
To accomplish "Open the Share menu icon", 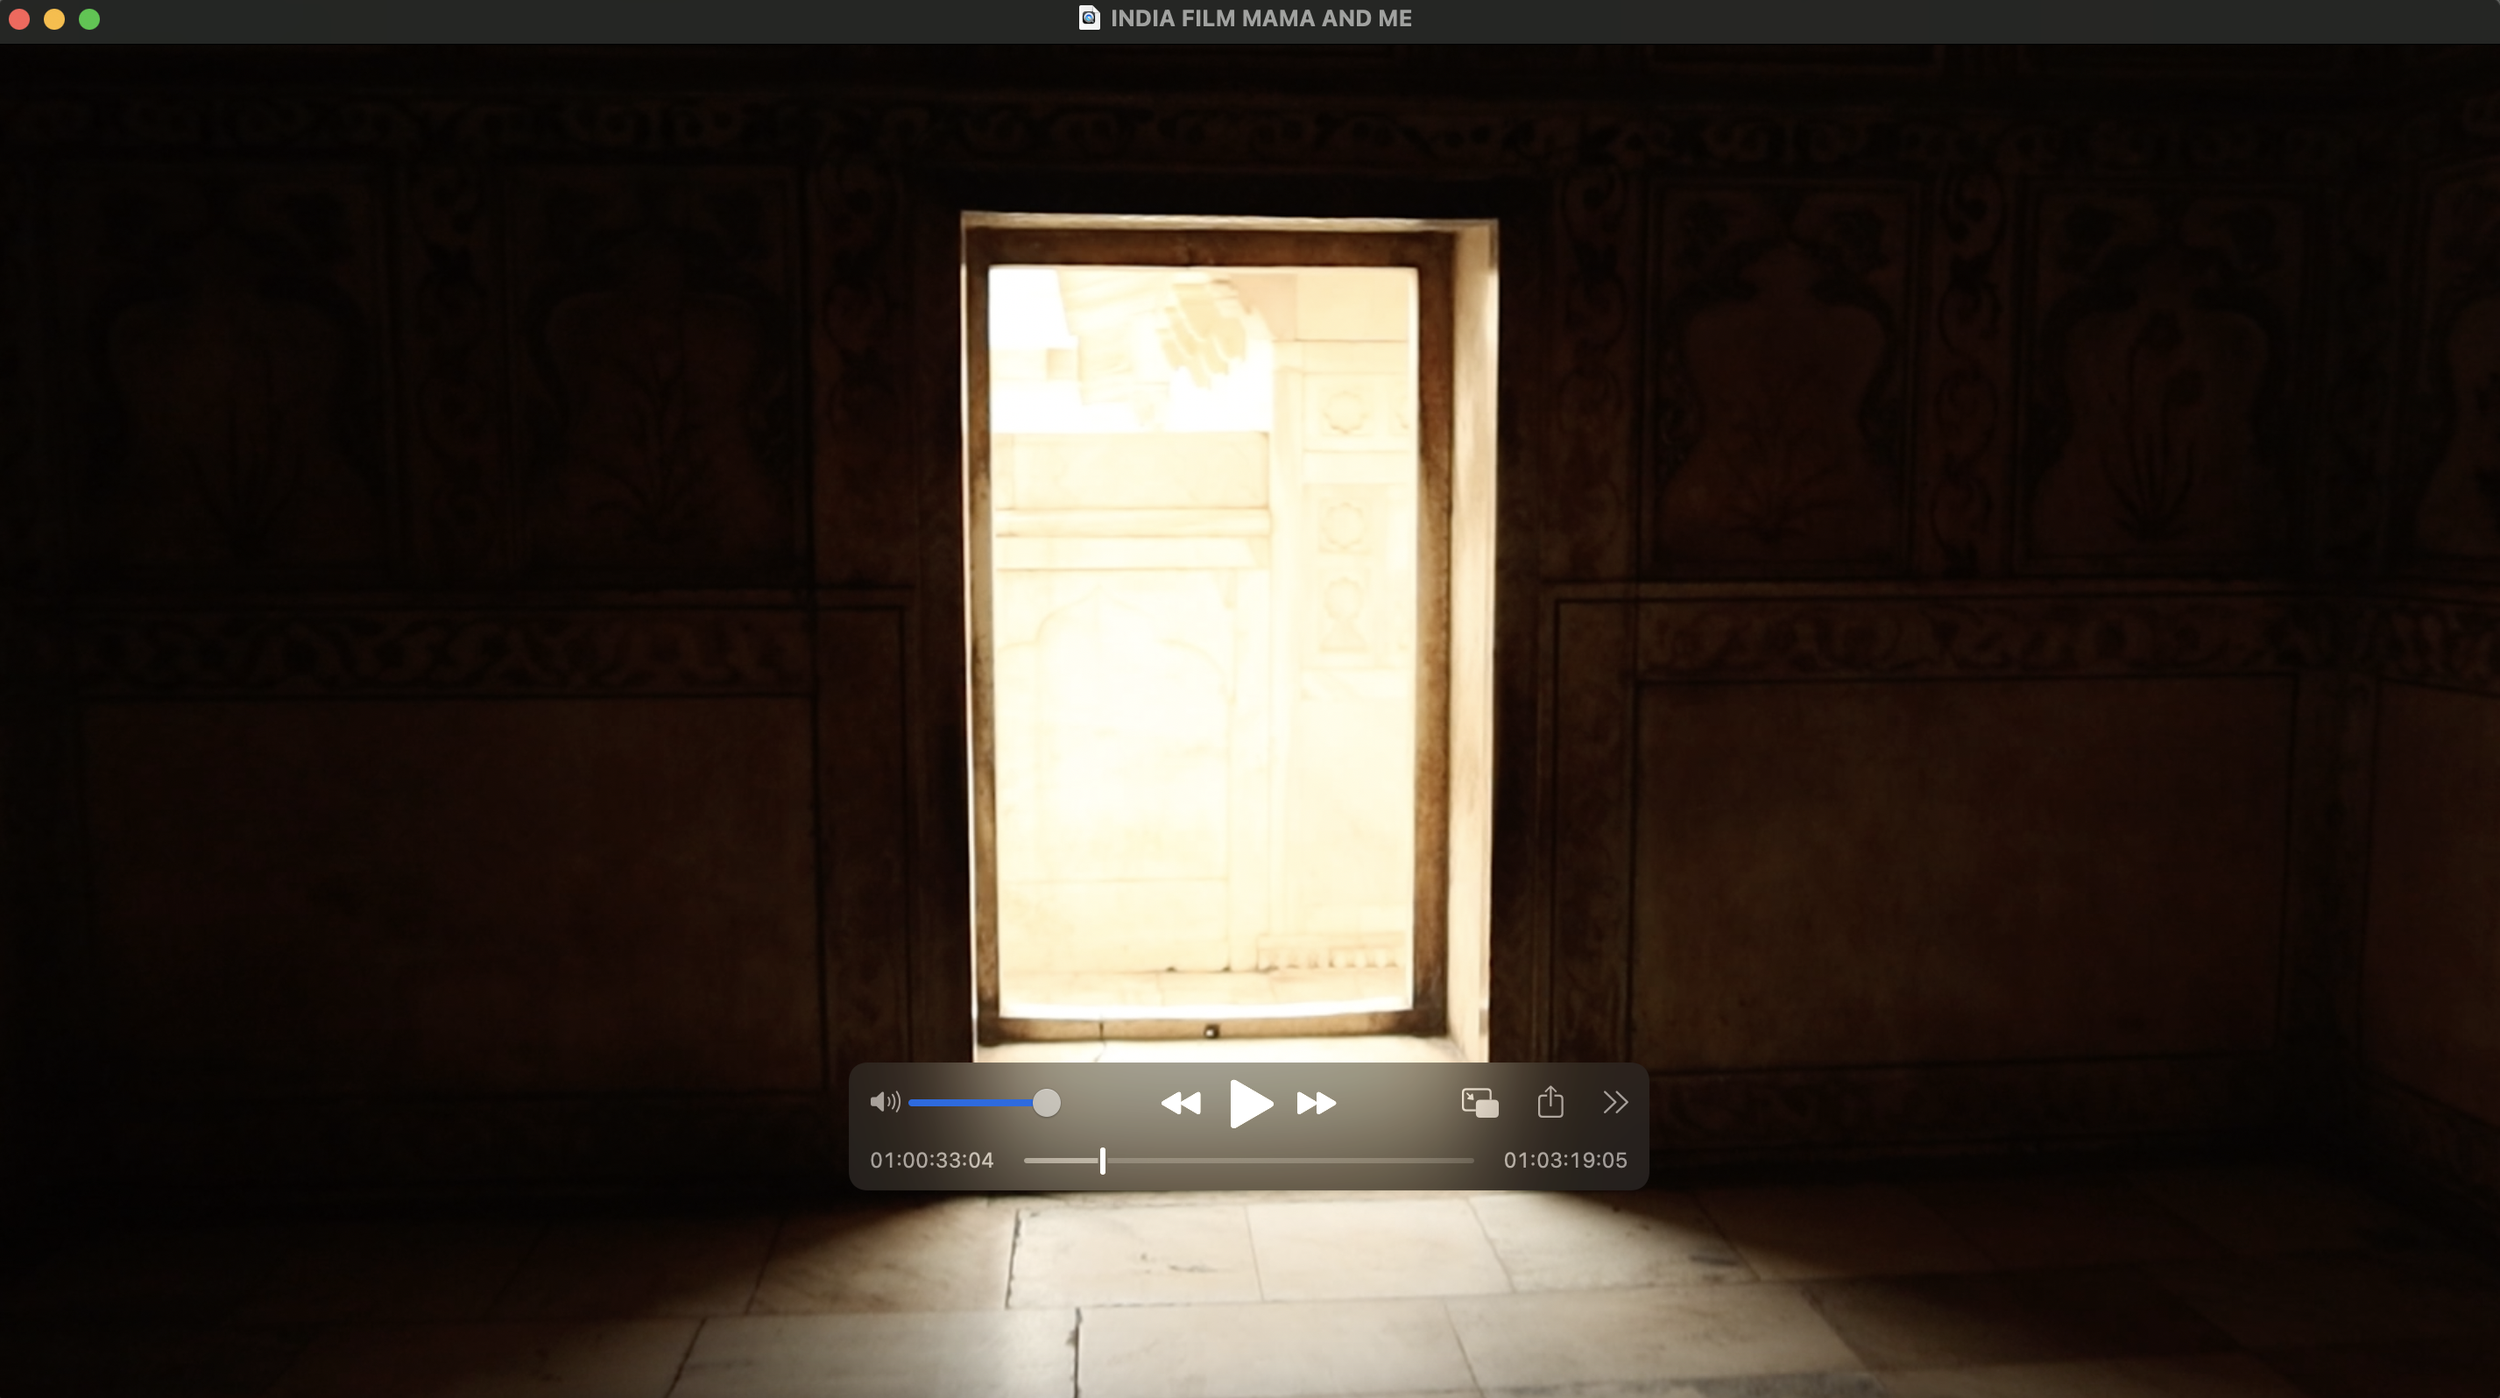I will pos(1550,1102).
